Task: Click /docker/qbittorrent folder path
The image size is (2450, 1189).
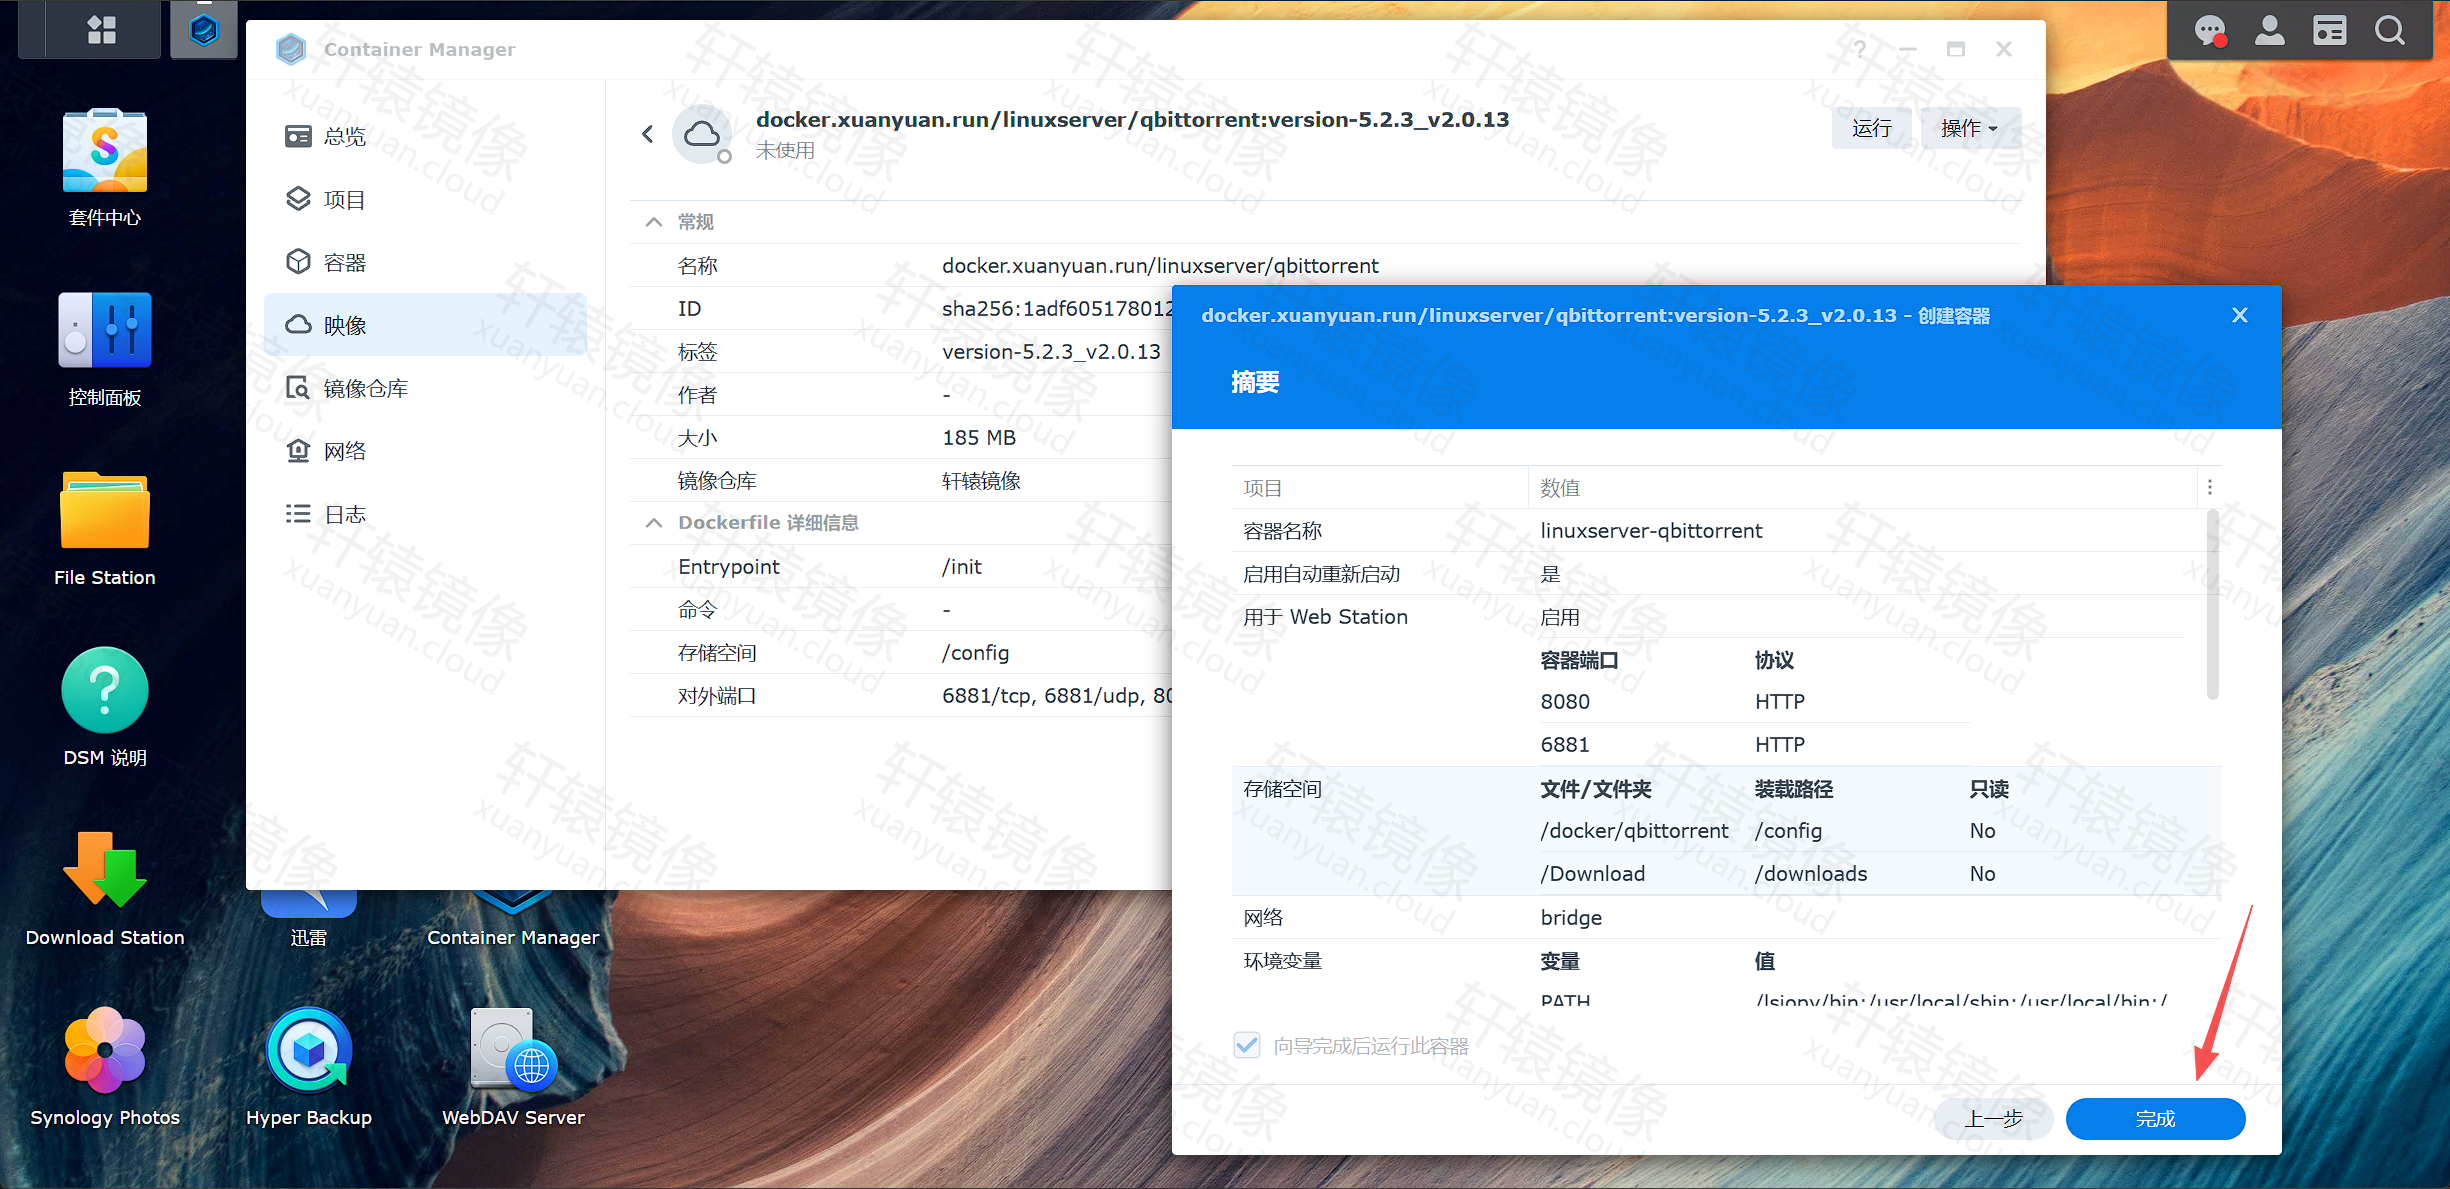Action: click(x=1634, y=831)
